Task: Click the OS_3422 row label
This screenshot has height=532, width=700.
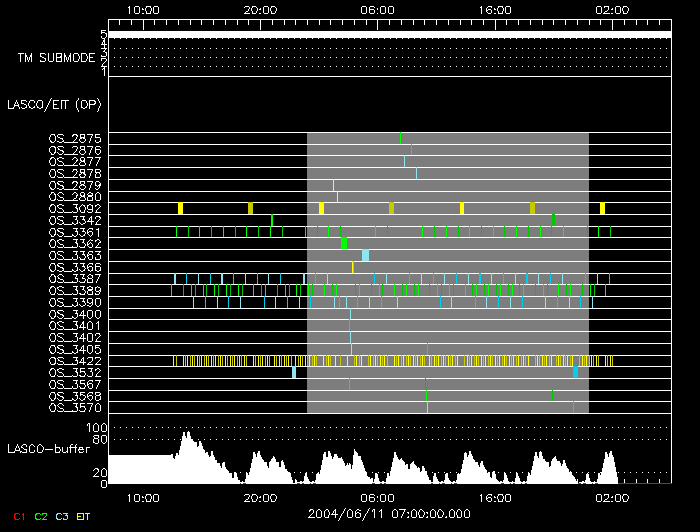Action: coord(75,361)
